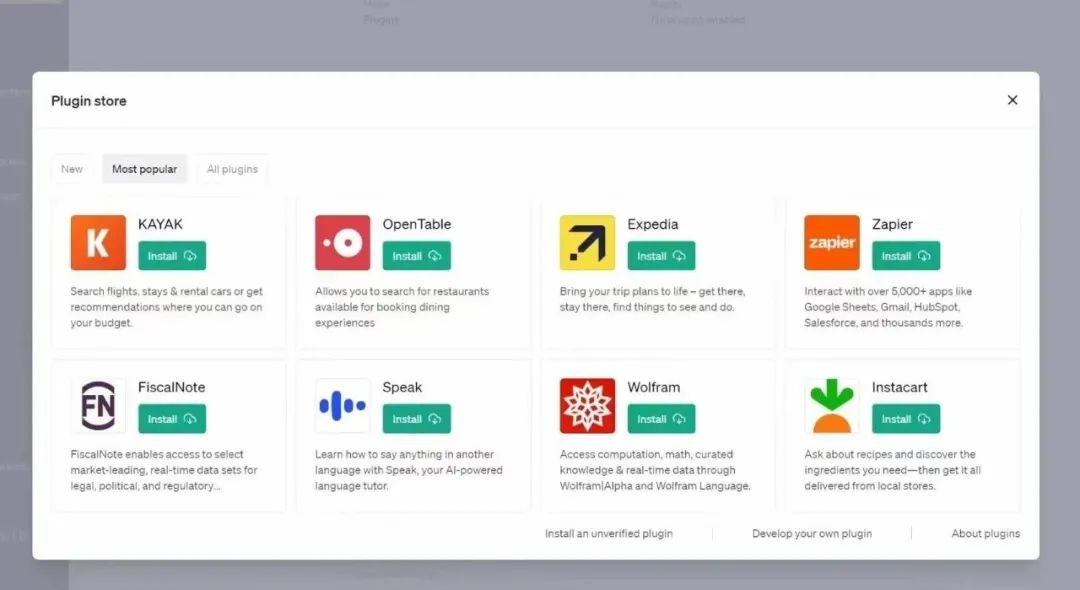Install the KAYAK plugin

(x=172, y=256)
